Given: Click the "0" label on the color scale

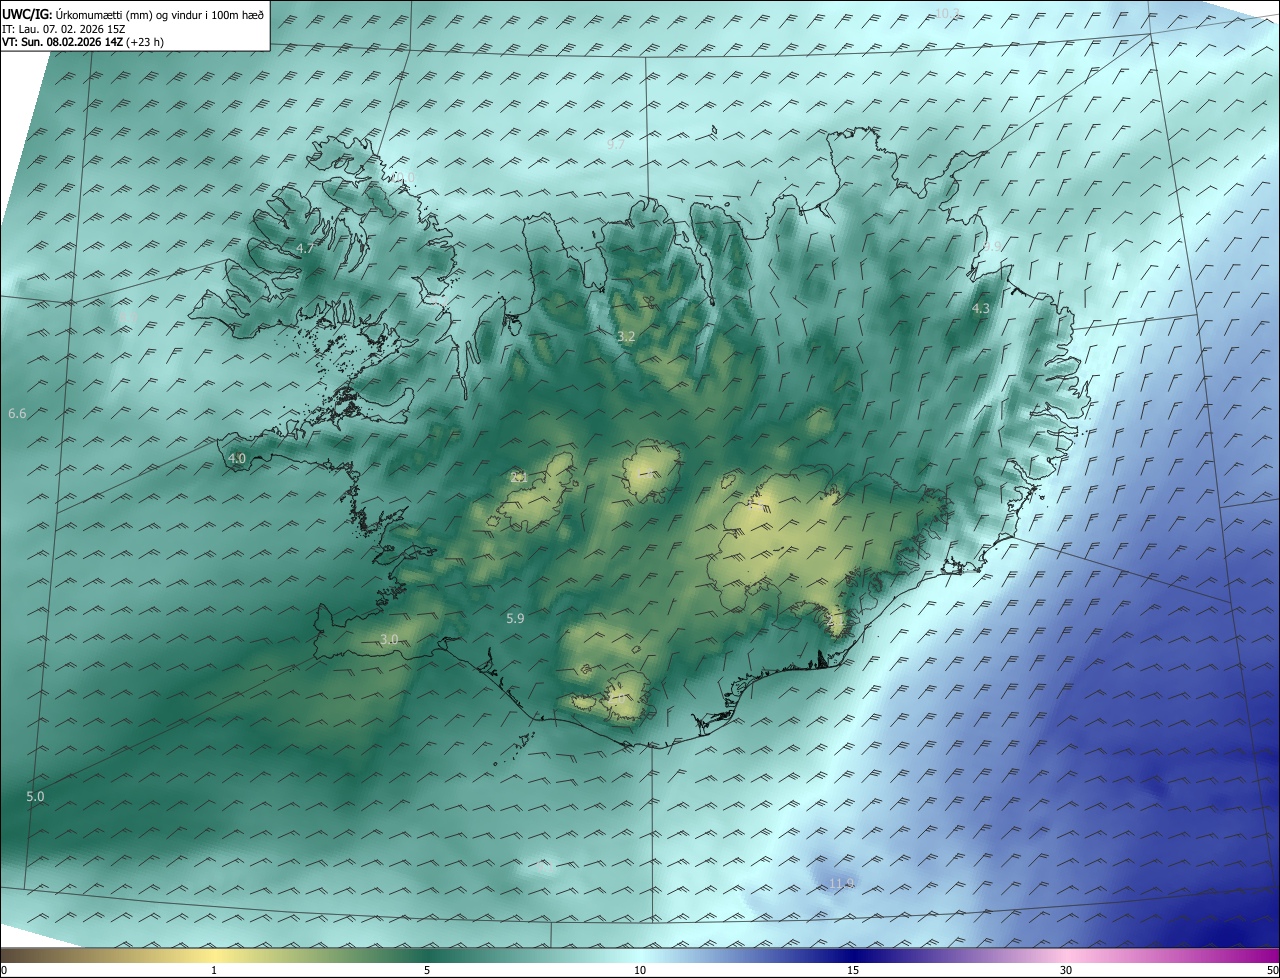Looking at the screenshot, I should tap(4, 971).
